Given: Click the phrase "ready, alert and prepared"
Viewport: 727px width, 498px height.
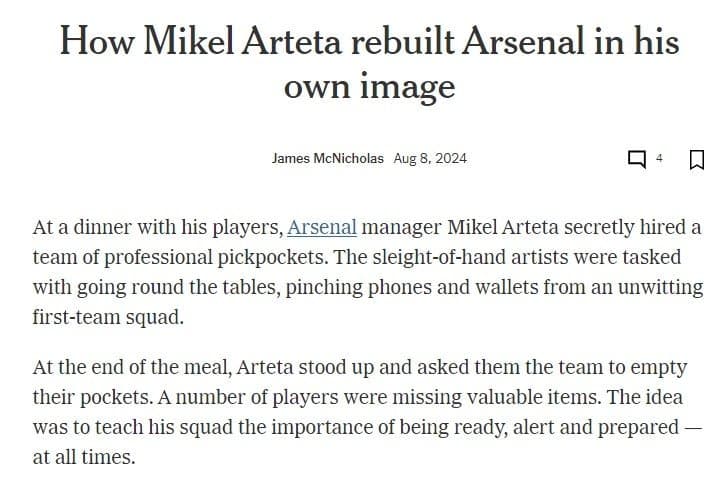Looking at the screenshot, I should click(x=566, y=428).
